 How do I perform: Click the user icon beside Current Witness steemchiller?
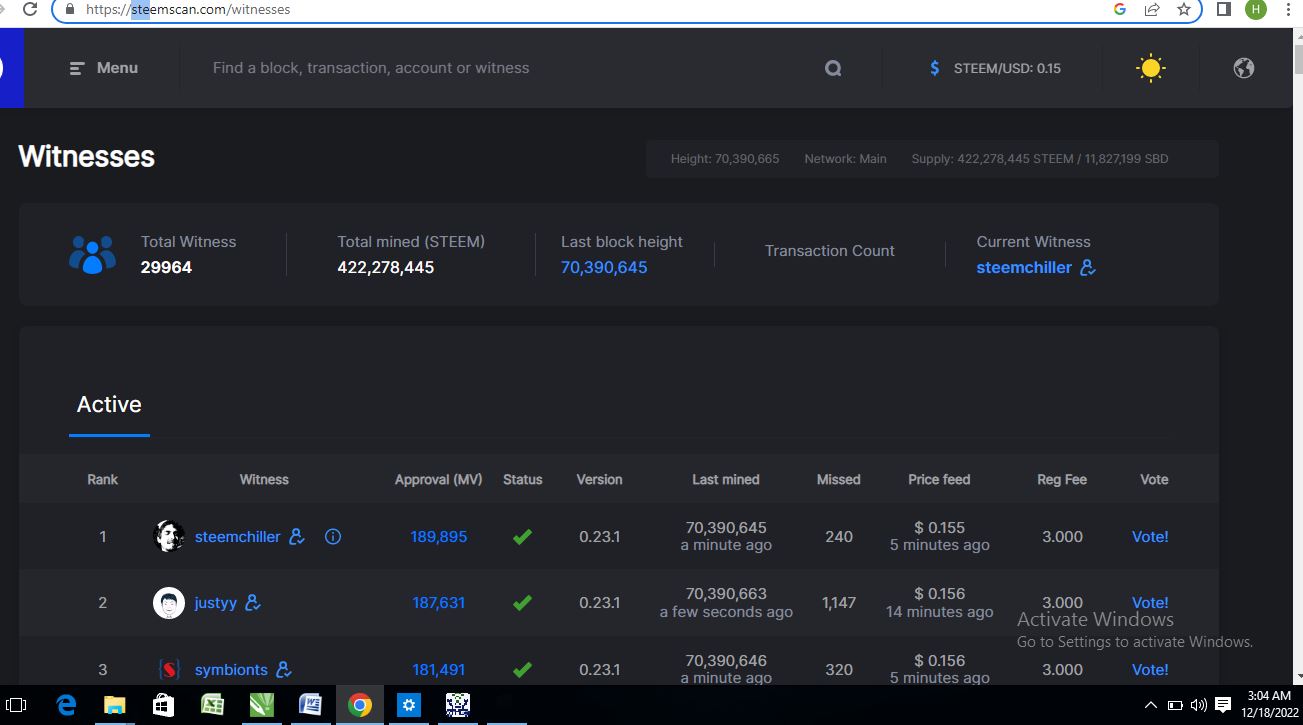tap(1088, 268)
